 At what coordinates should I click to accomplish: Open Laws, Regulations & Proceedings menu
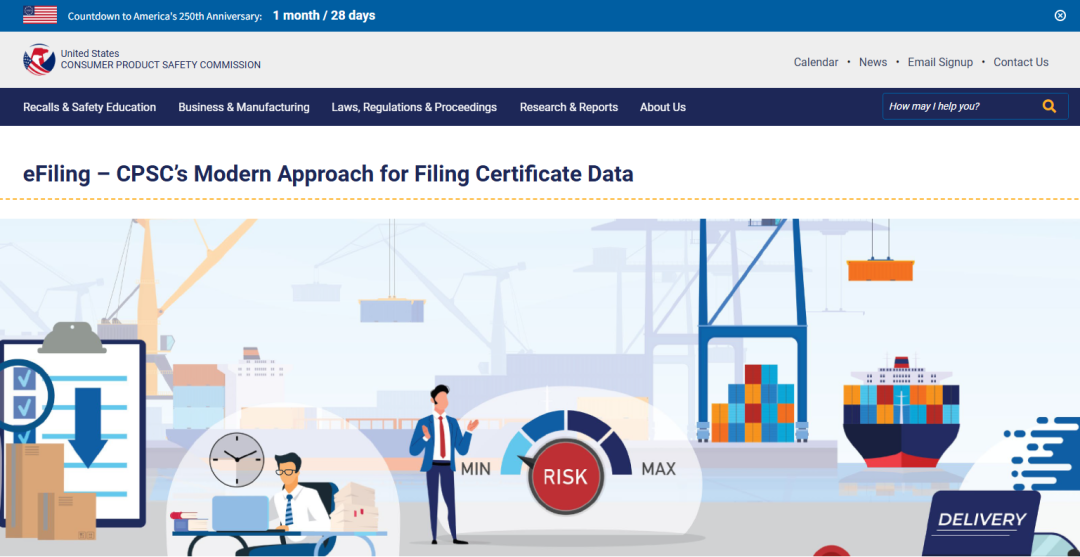414,107
